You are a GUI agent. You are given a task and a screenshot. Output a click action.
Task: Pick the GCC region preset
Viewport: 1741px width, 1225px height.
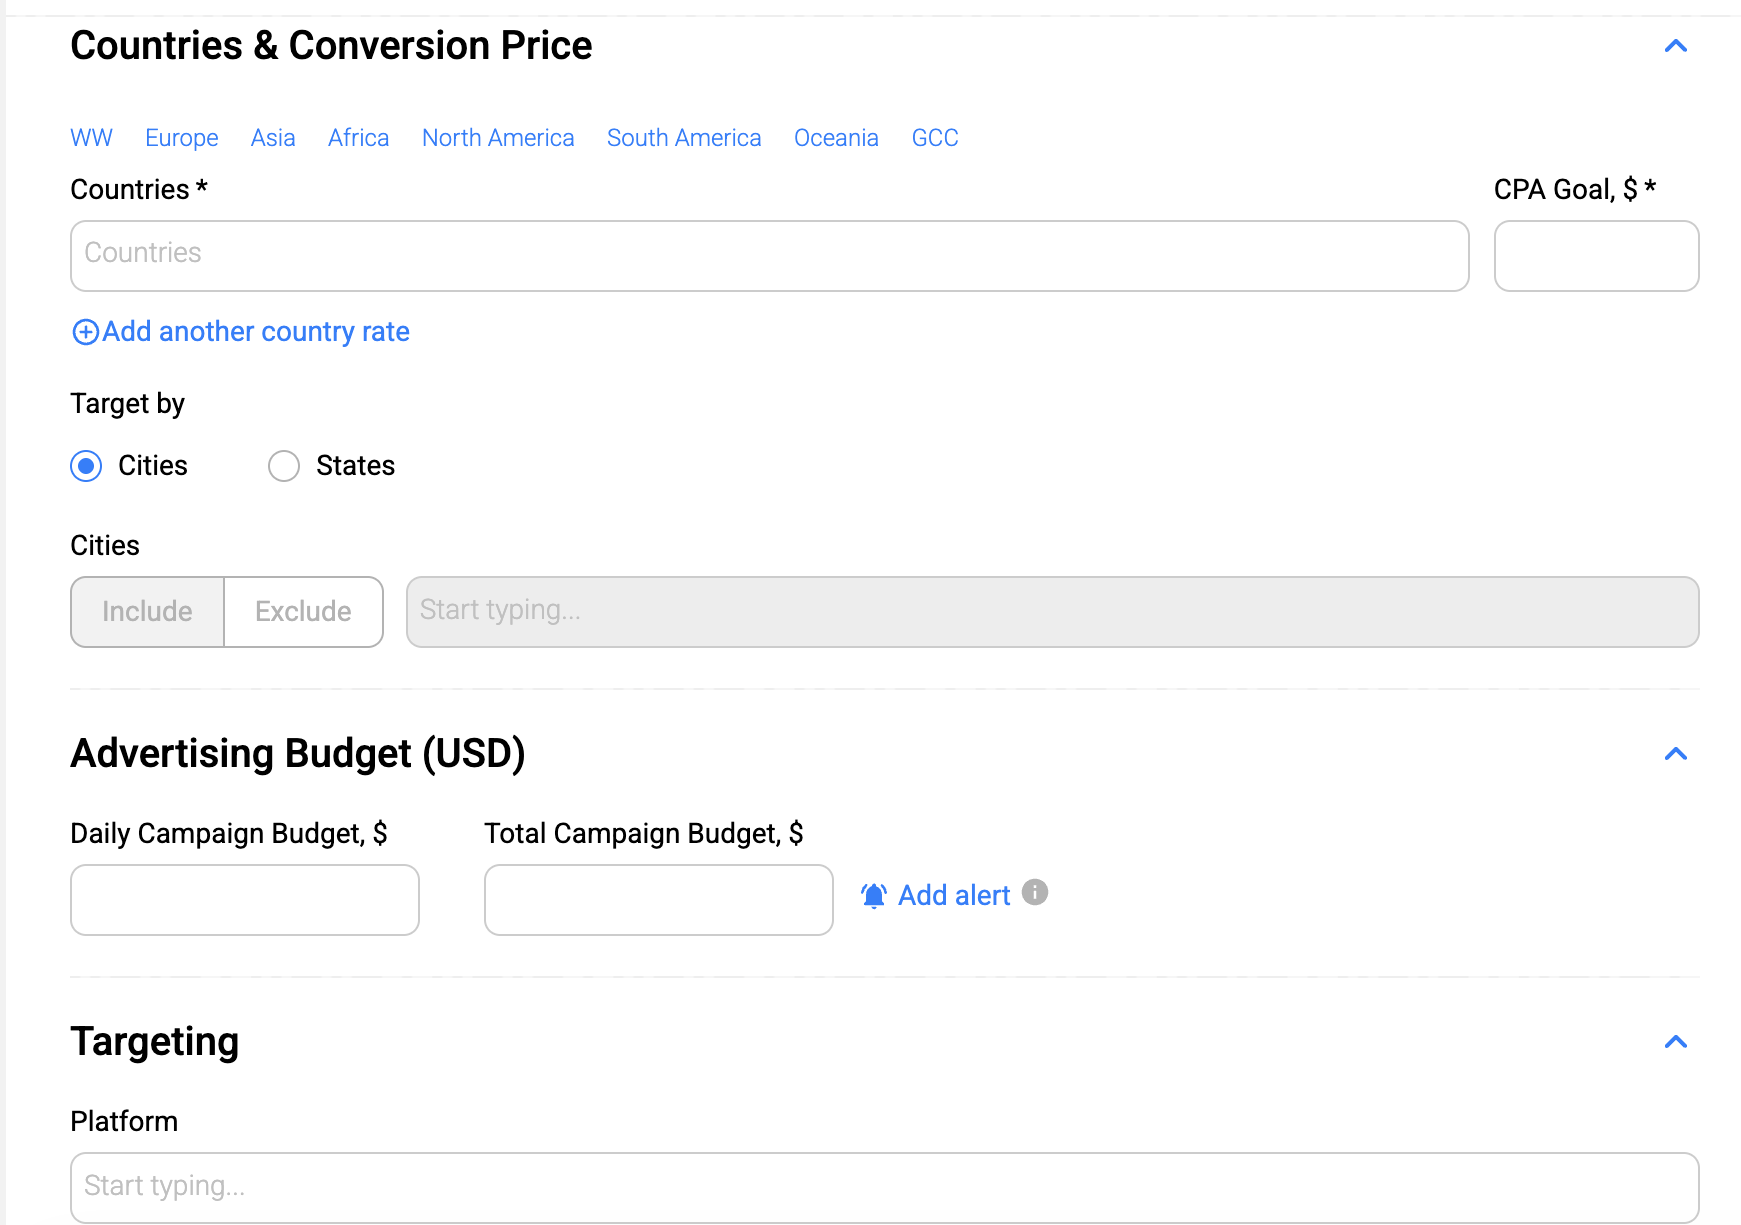[934, 138]
